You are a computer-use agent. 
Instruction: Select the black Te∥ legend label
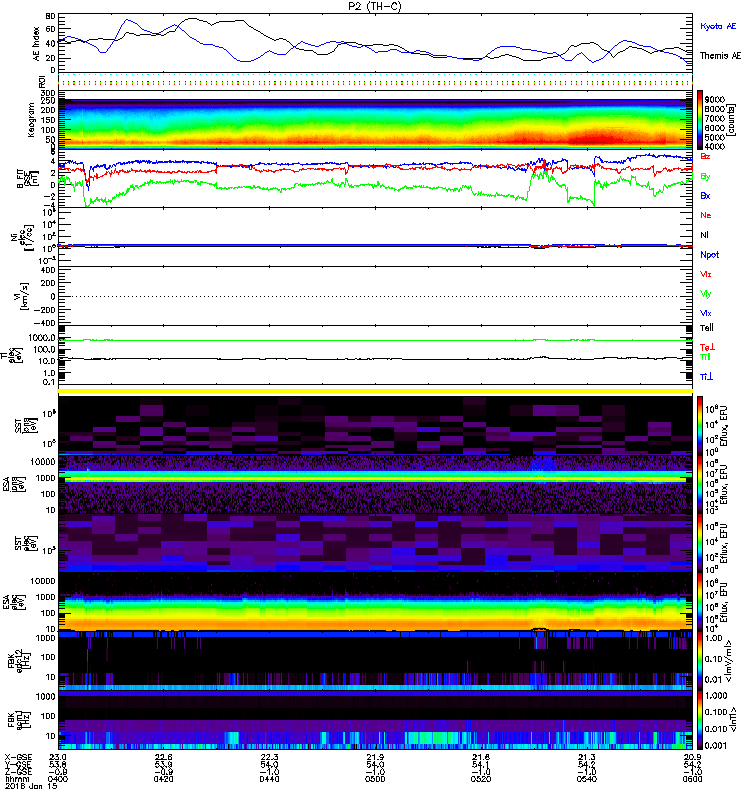707,328
